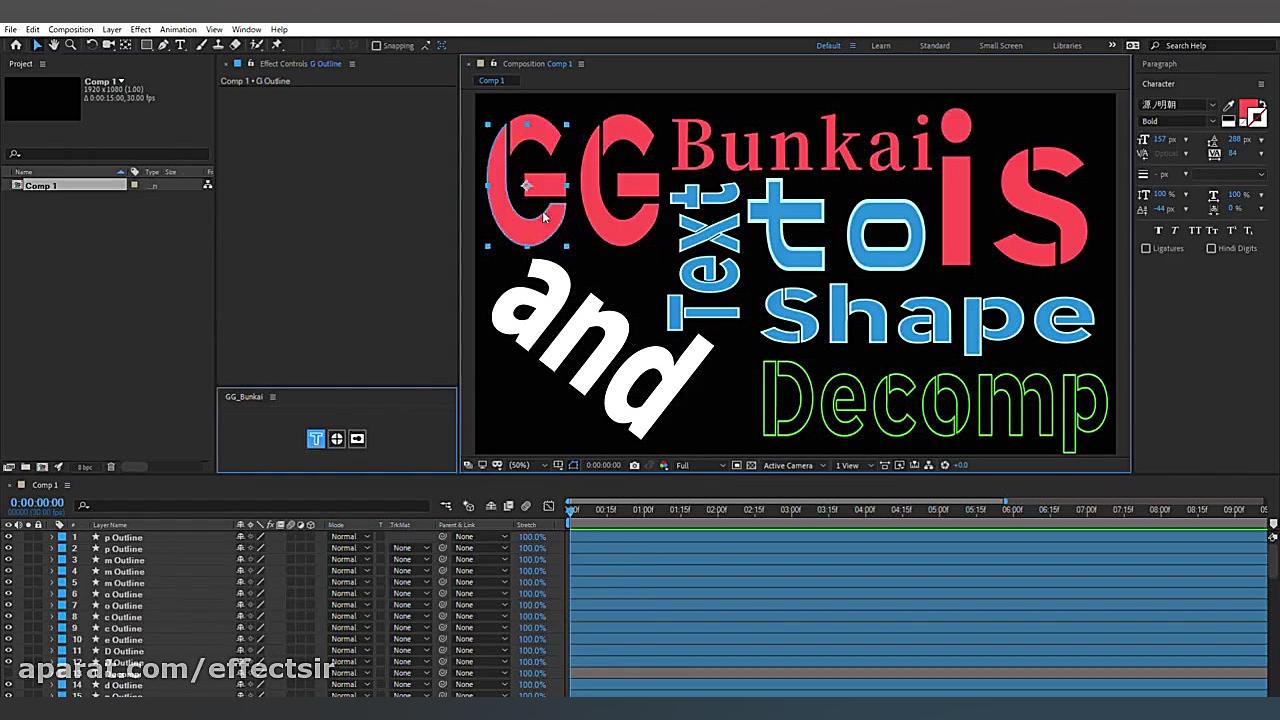Viewport: 1280px width, 720px height.
Task: Select the Horizontal Type tool
Action: coord(179,45)
